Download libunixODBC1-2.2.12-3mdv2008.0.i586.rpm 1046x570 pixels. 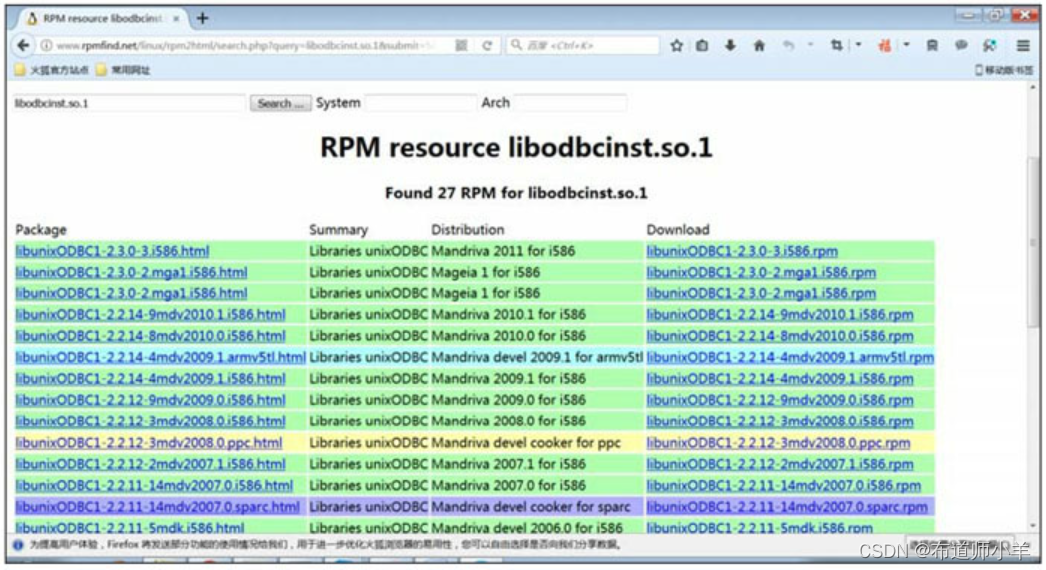tap(780, 421)
